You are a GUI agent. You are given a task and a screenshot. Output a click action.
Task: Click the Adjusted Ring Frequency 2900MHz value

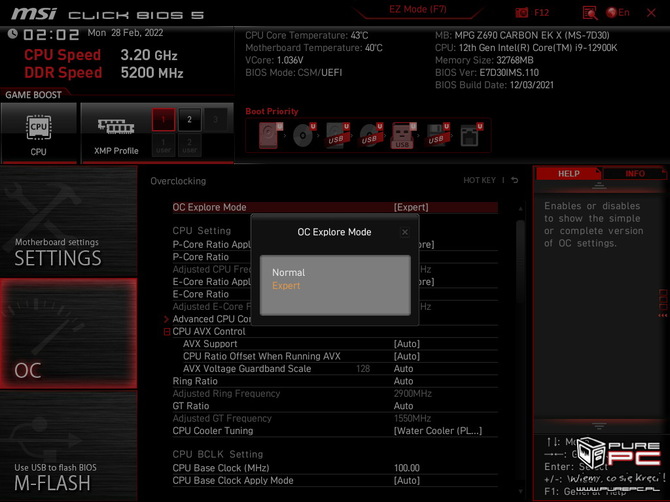[x=412, y=393]
